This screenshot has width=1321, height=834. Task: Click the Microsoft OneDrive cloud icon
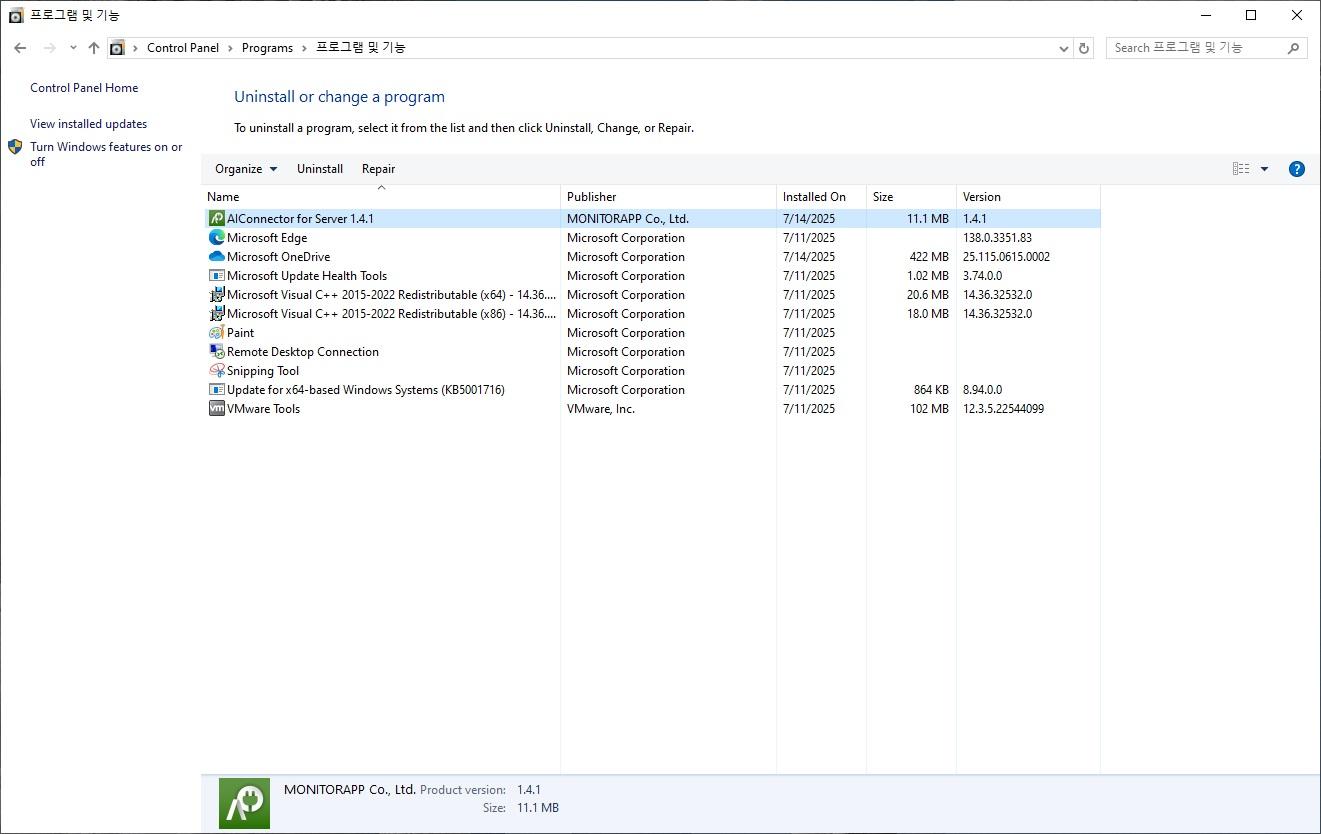[216, 256]
